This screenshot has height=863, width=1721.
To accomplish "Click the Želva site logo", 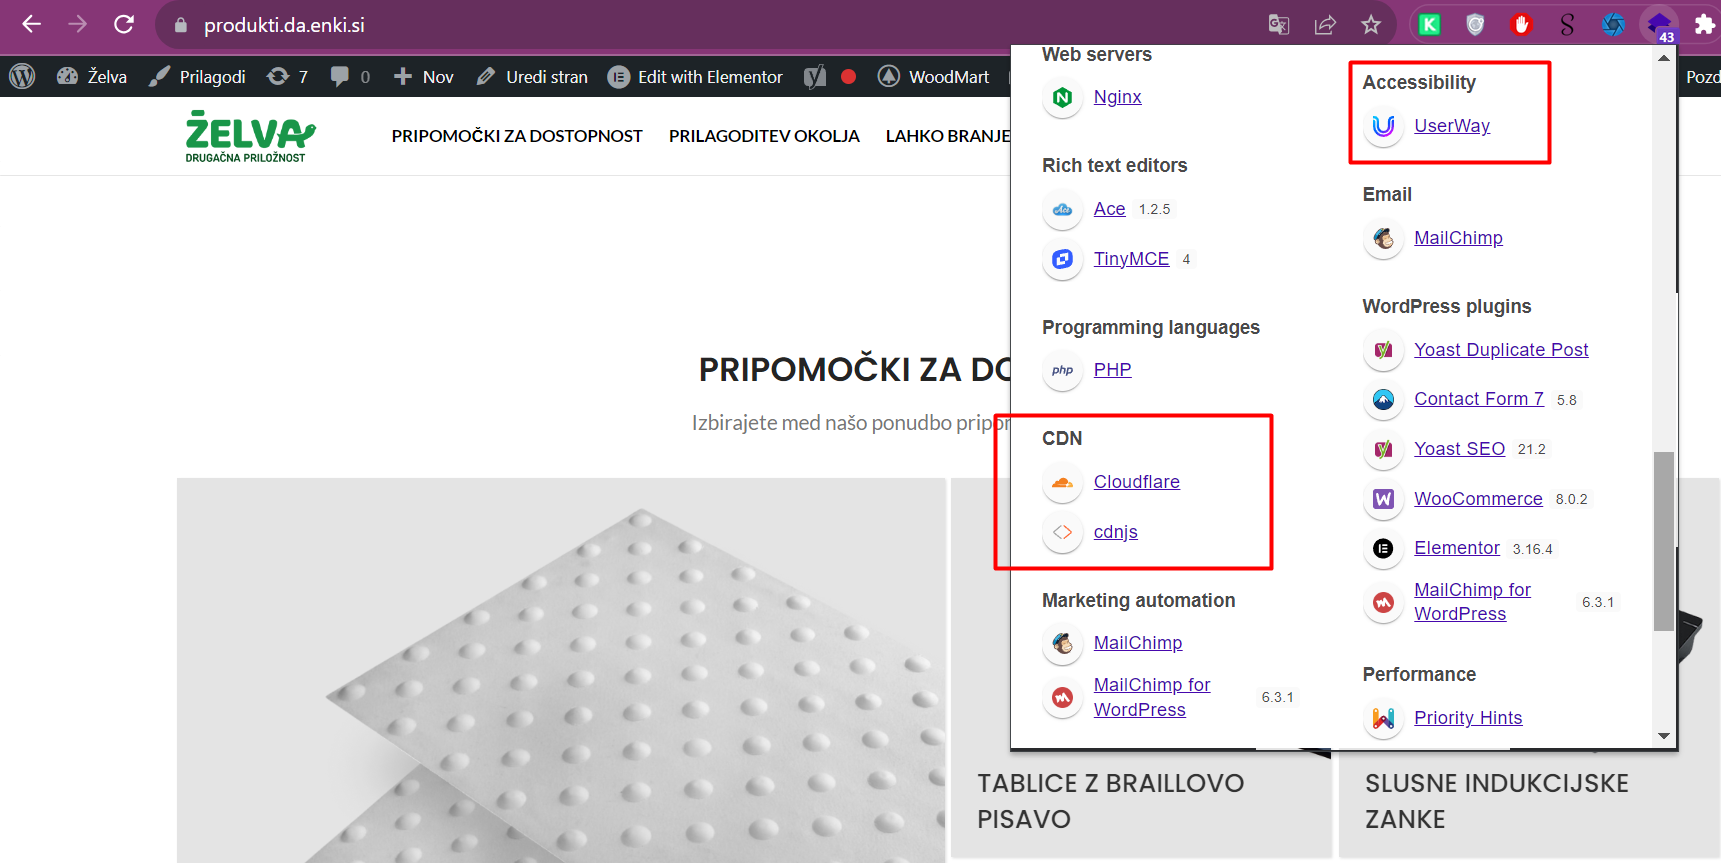I will (250, 136).
